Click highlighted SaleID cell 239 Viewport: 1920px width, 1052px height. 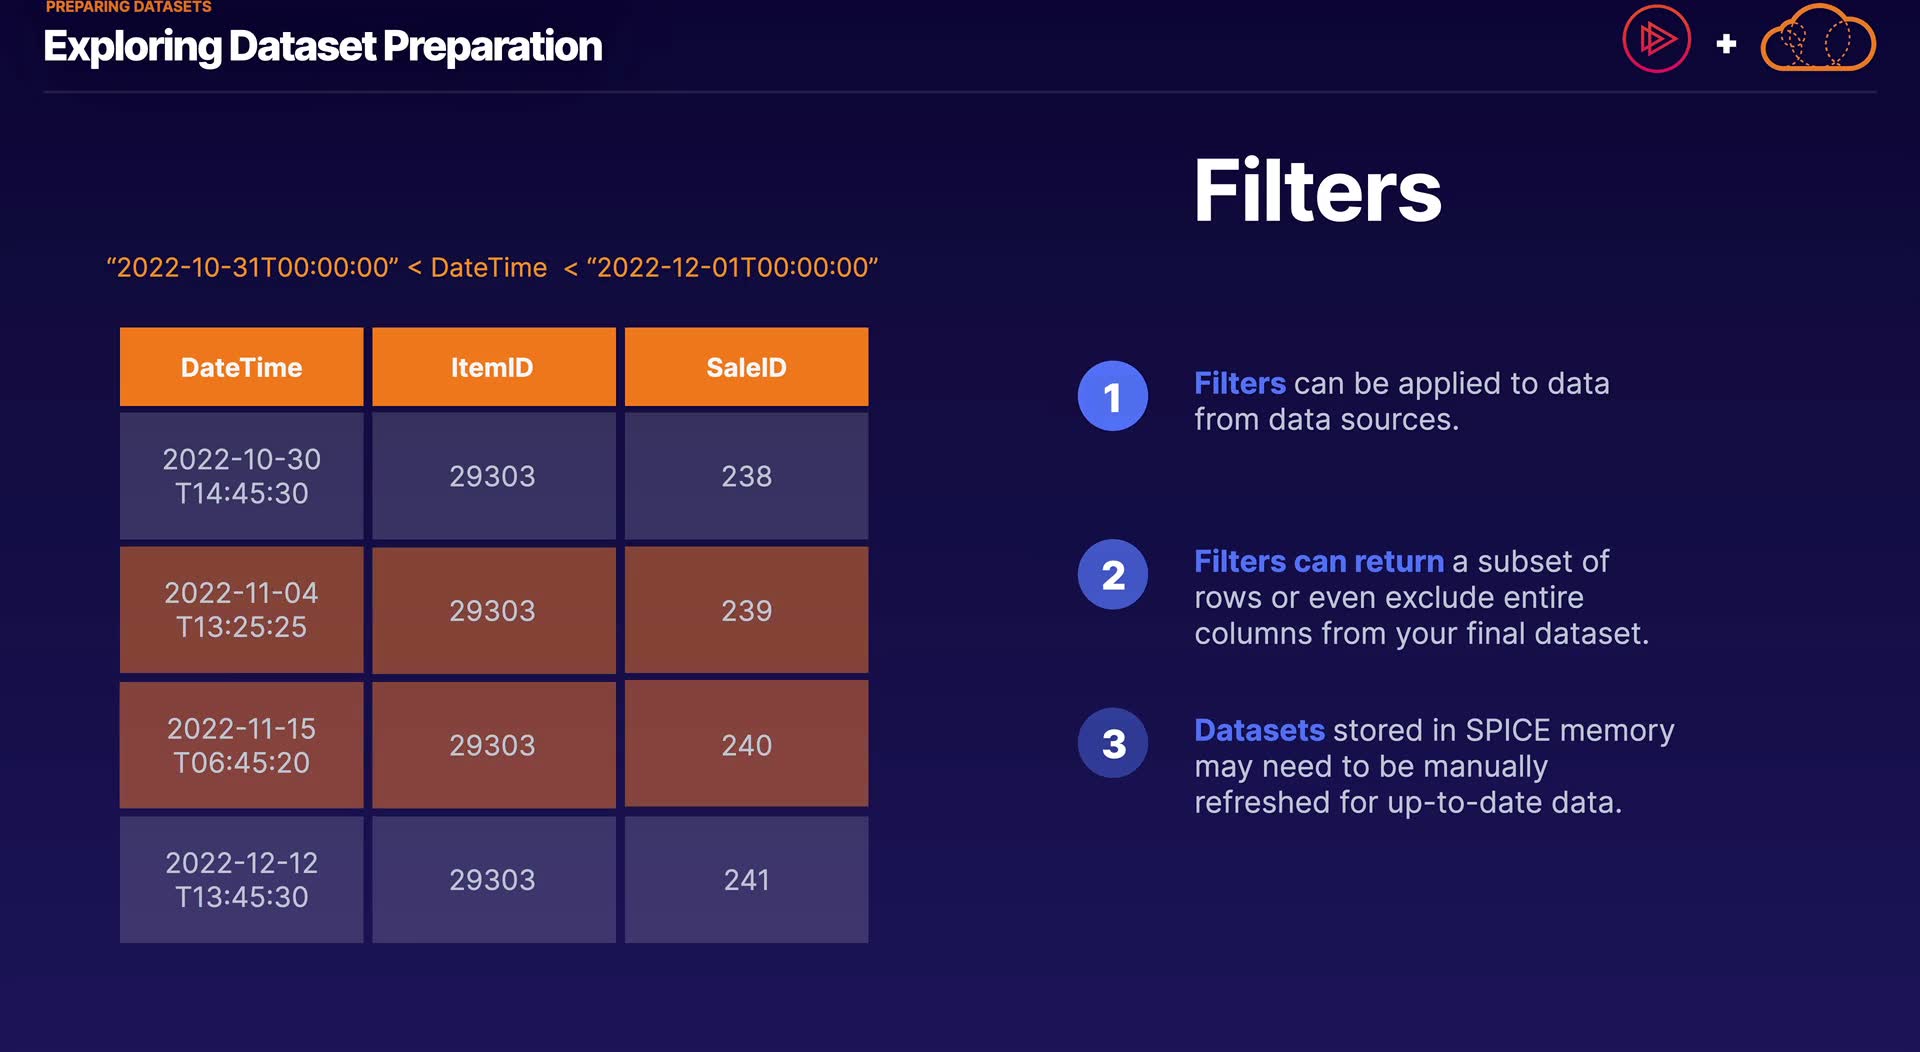(746, 610)
